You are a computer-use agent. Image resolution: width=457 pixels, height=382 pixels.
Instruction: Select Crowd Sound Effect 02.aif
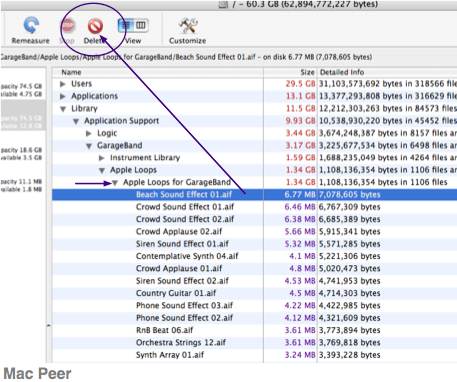(x=254, y=219)
